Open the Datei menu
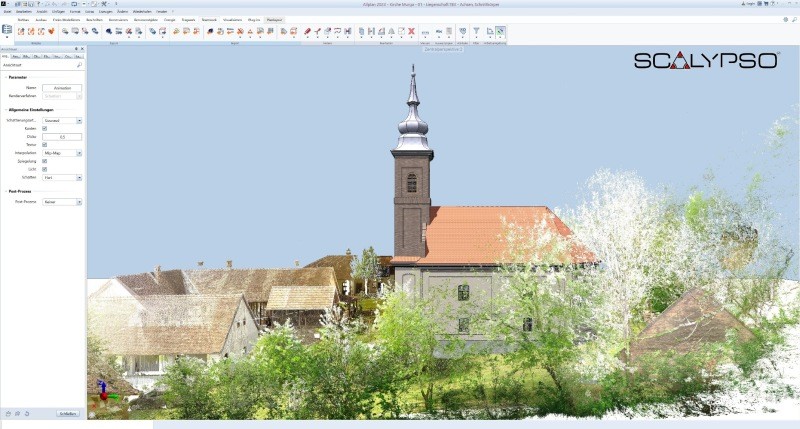The image size is (800, 429). pos(7,11)
